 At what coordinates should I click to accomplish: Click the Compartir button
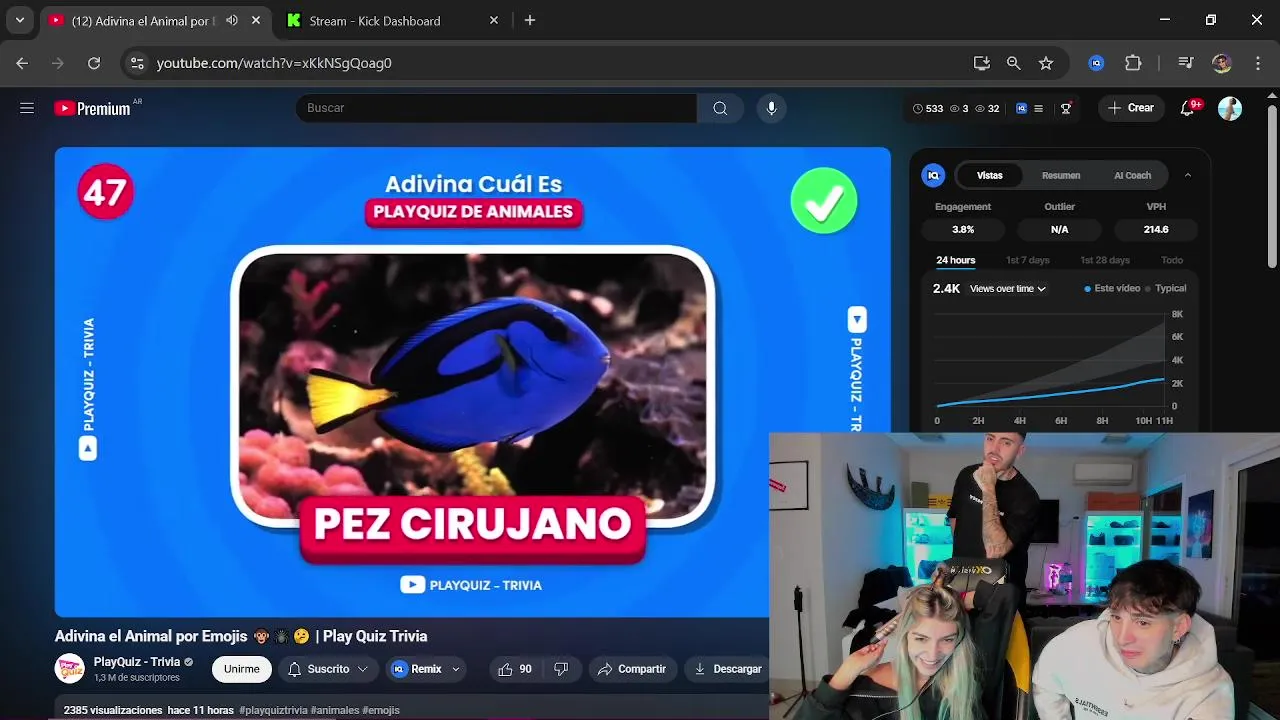tap(631, 669)
